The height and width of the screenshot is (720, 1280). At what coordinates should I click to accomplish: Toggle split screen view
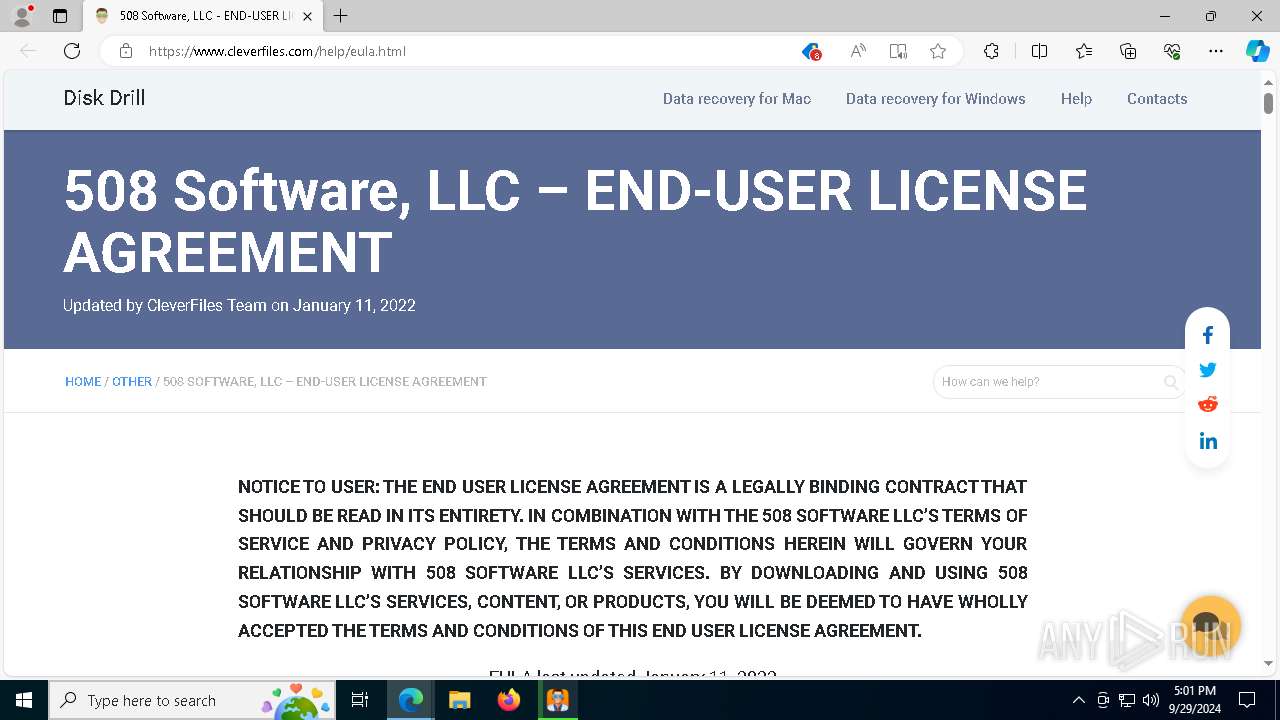click(x=1039, y=51)
